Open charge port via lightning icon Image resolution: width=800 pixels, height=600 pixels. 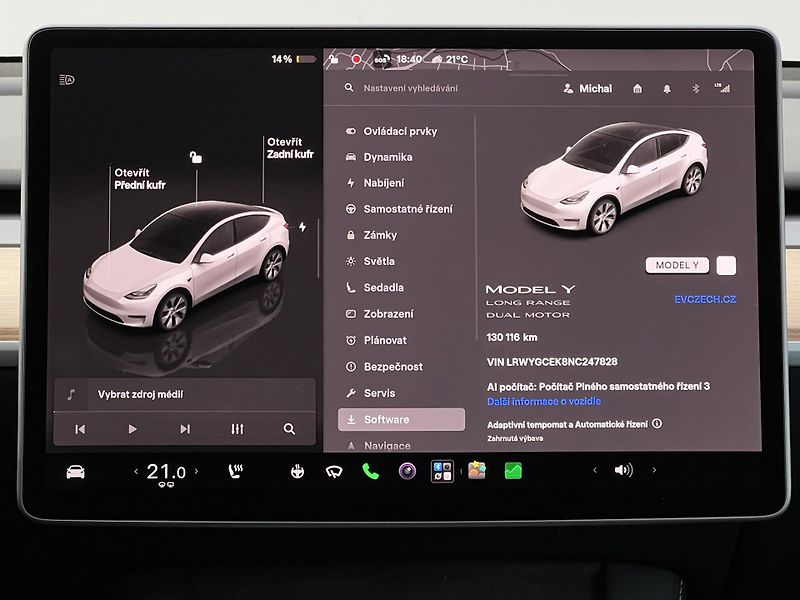pos(303,227)
